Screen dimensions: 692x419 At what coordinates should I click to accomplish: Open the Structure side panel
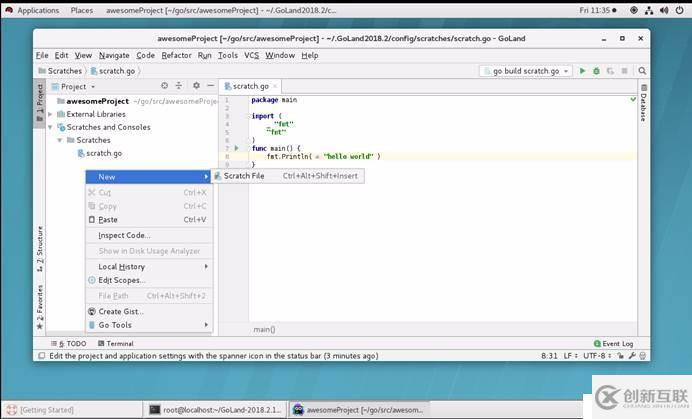click(40, 249)
